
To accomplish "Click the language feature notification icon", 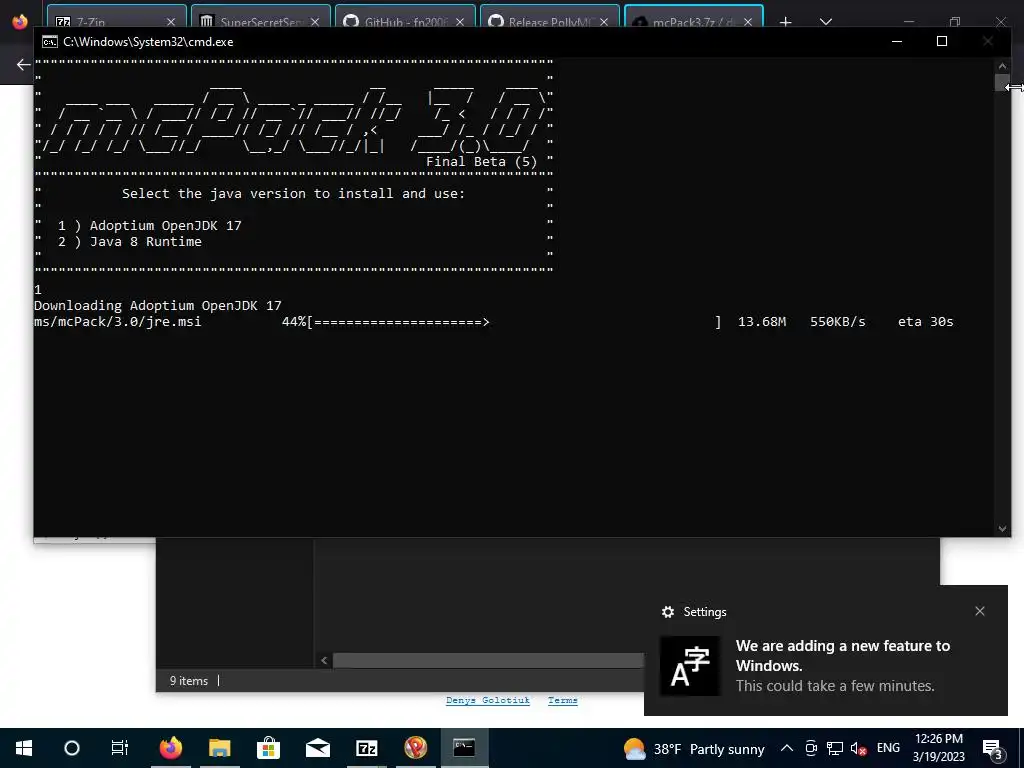I will click(x=690, y=666).
